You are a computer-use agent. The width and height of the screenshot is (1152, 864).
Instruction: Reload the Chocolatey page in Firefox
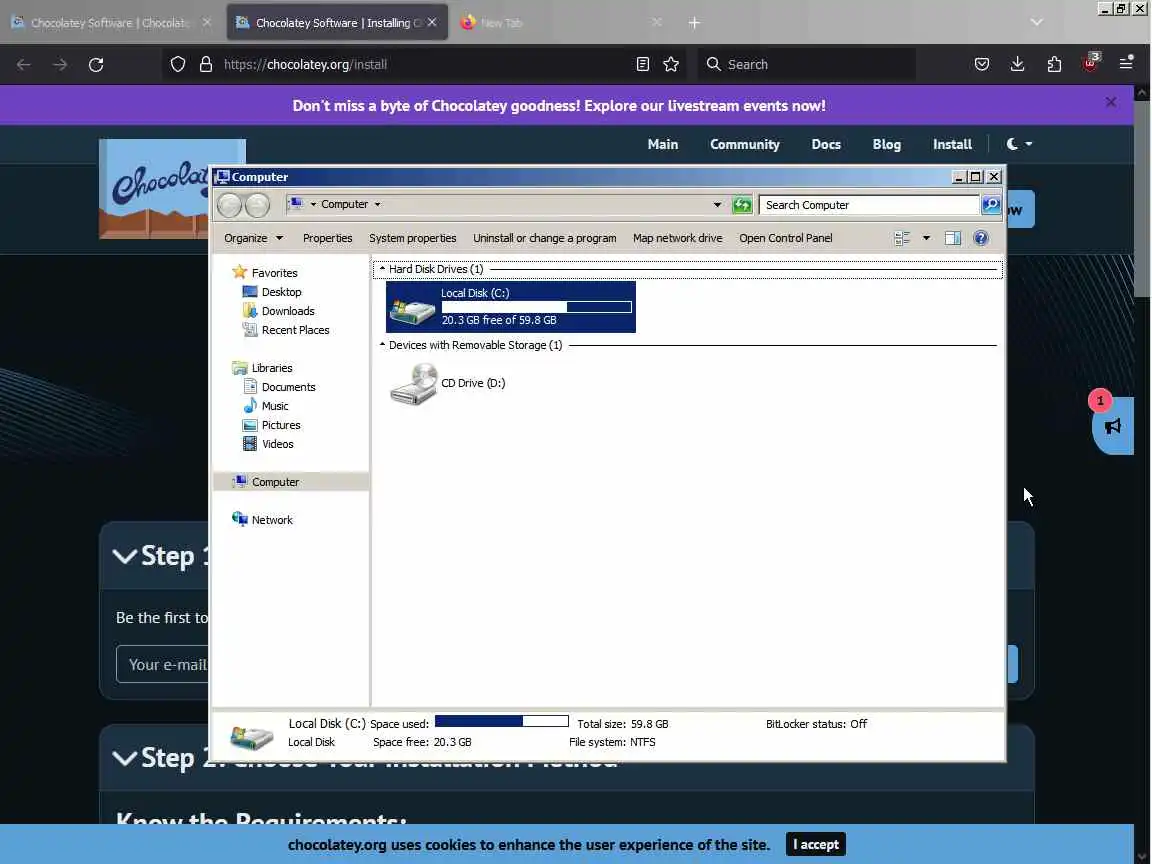pos(96,65)
